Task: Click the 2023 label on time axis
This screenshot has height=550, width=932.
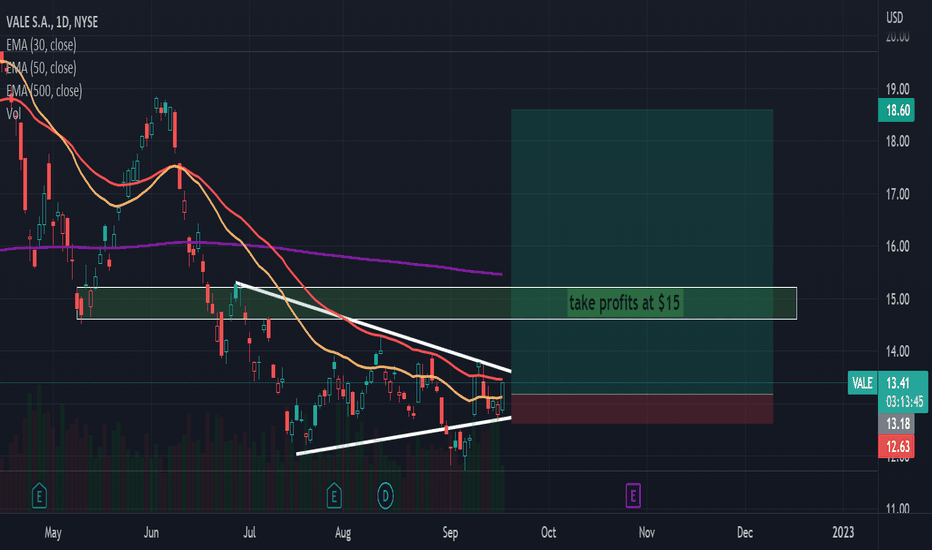Action: click(x=843, y=532)
